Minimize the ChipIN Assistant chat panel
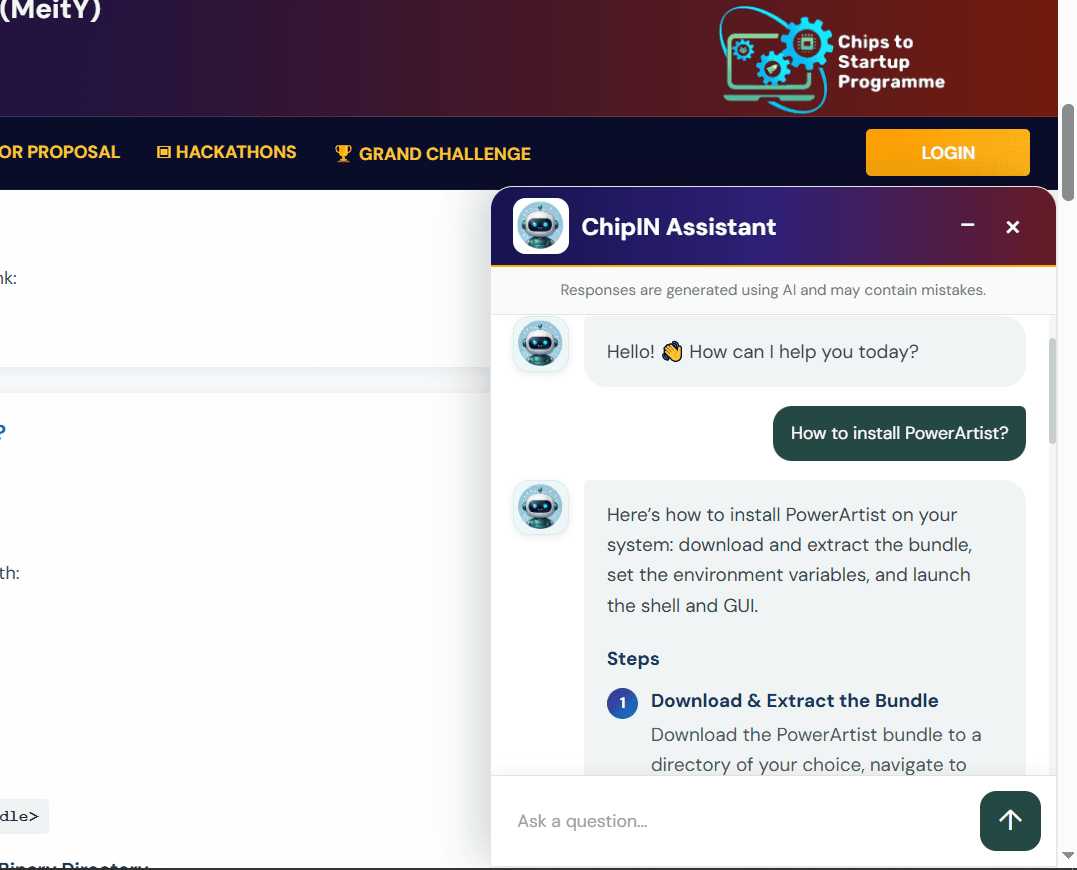 (967, 225)
